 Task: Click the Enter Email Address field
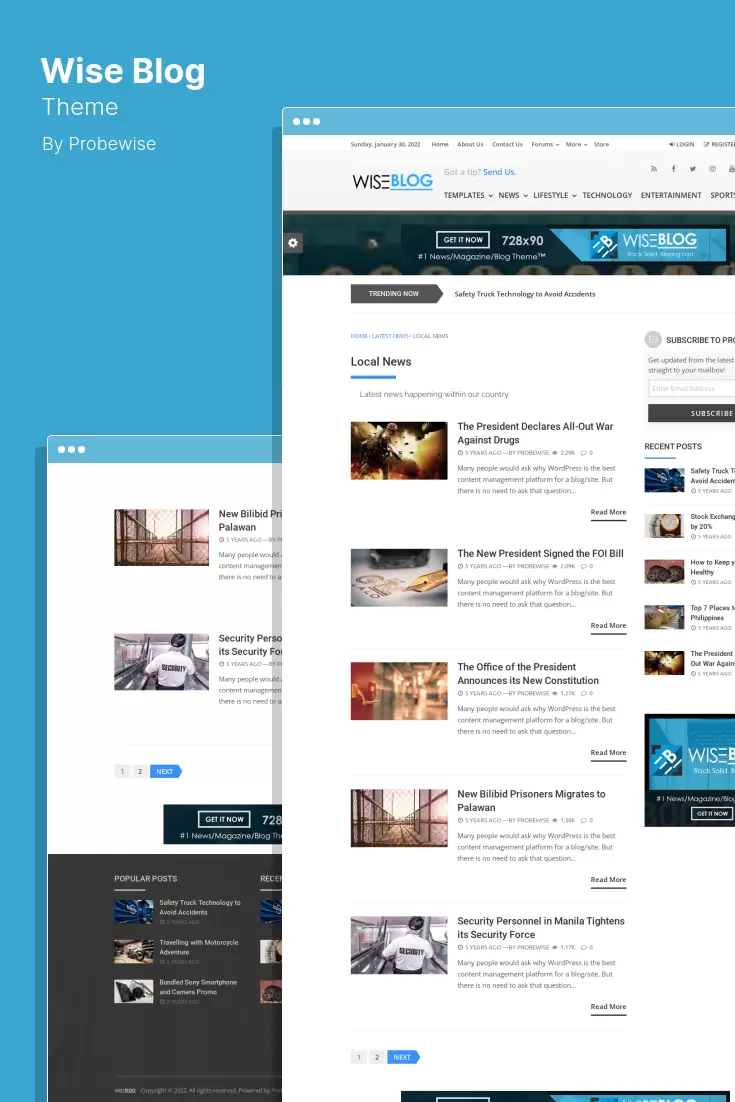pyautogui.click(x=691, y=388)
